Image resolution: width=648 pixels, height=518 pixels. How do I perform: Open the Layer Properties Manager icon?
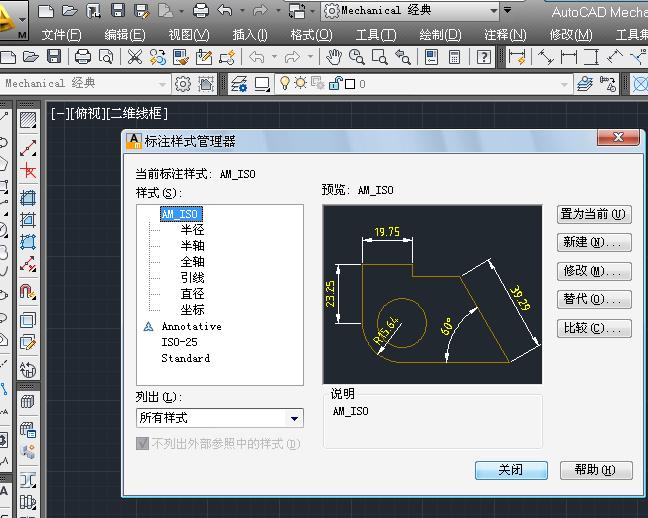coord(239,84)
